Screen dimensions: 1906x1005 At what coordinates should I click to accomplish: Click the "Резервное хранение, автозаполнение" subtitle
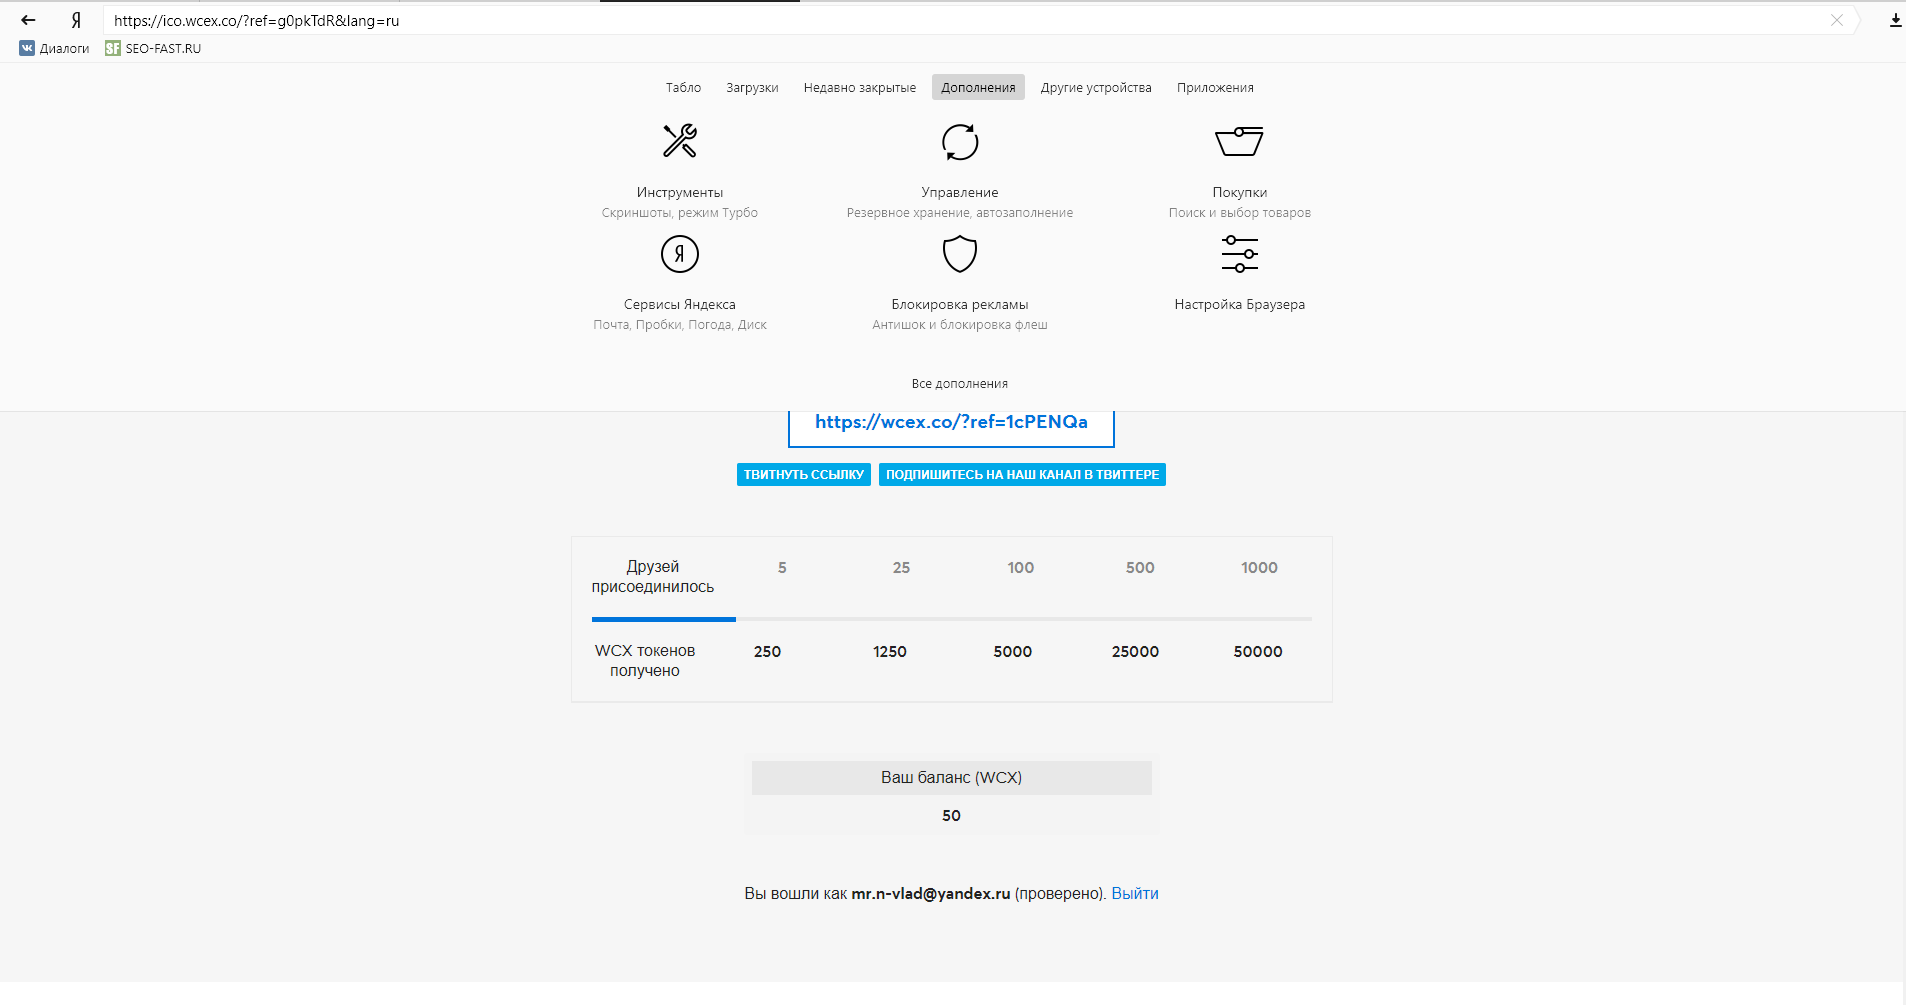tap(960, 213)
